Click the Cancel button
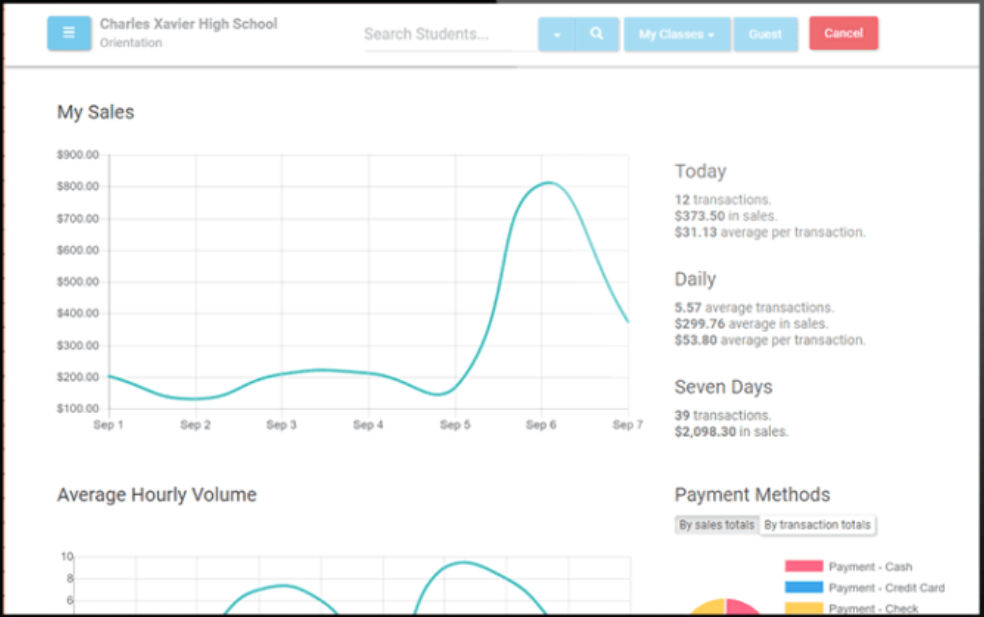This screenshot has height=617, width=984. coord(843,32)
